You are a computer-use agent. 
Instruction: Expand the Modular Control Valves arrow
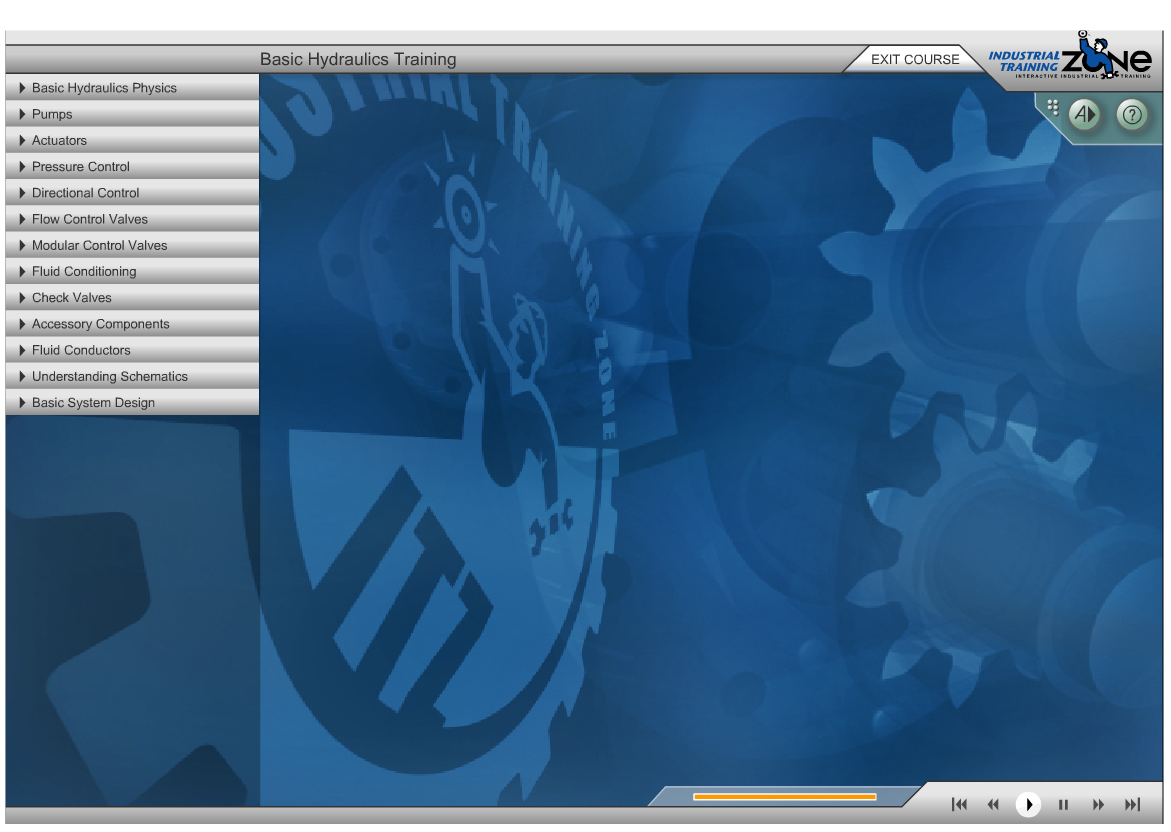(x=22, y=244)
